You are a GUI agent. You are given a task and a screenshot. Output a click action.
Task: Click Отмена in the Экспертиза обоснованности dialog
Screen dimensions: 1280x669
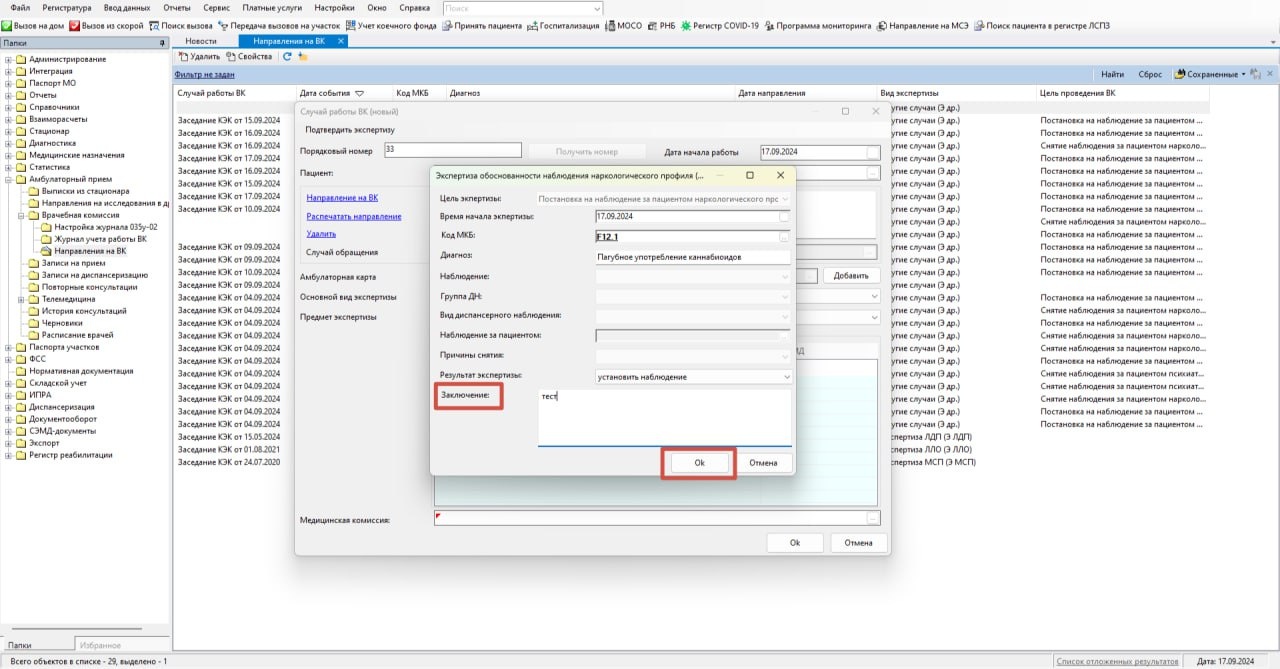[x=763, y=463]
